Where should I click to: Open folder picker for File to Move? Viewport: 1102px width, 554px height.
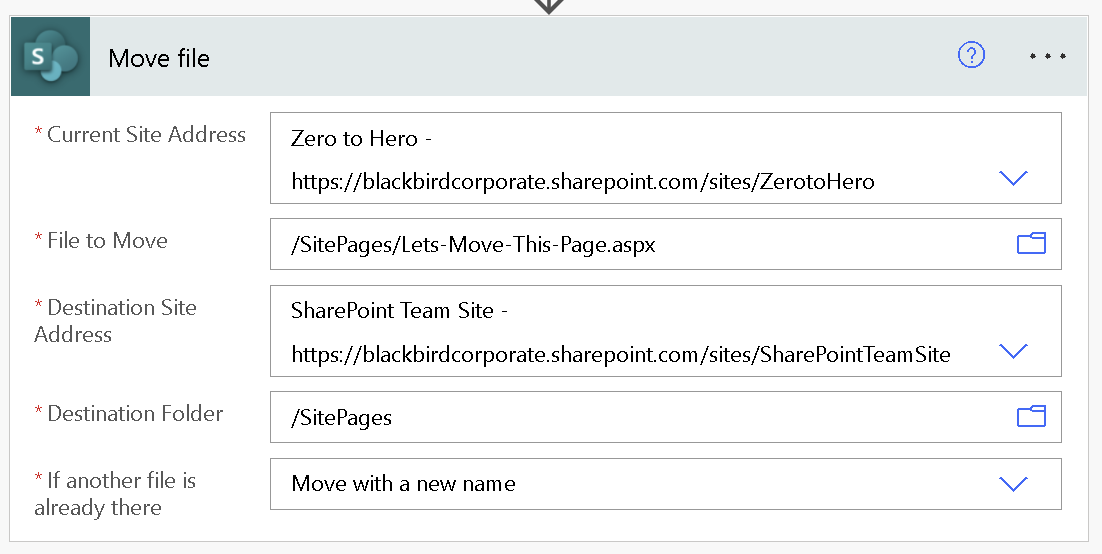point(1031,243)
